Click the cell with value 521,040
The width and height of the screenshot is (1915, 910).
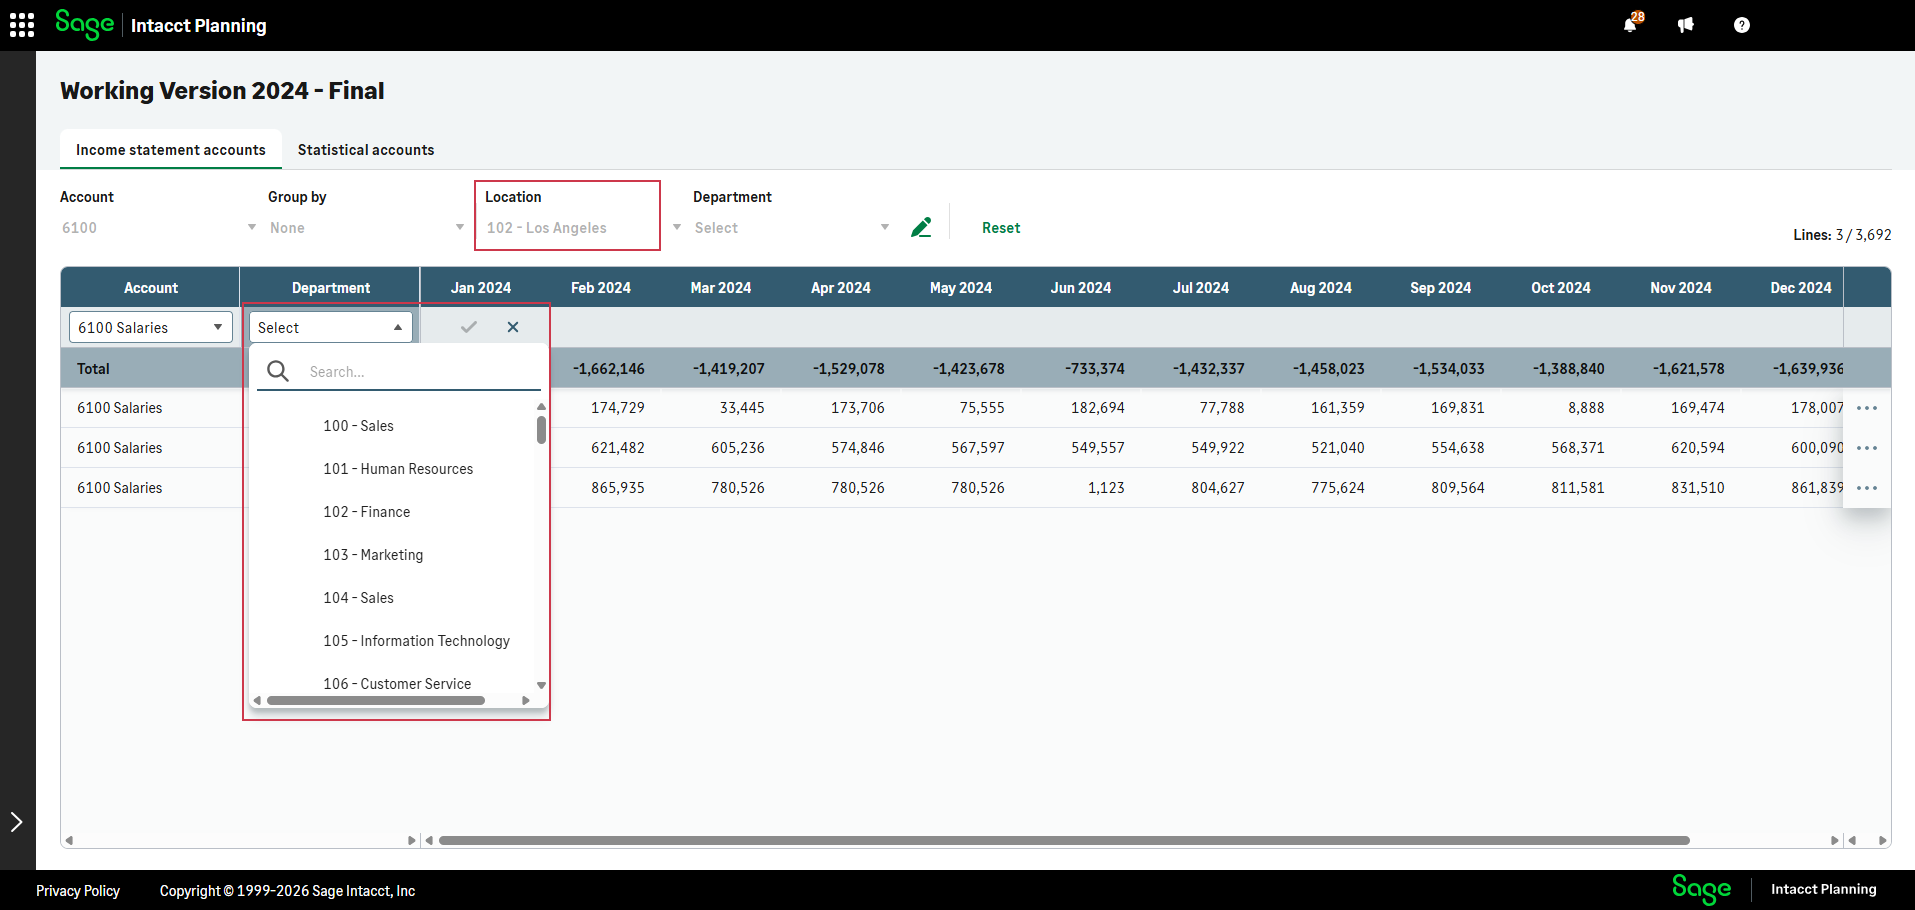1338,448
